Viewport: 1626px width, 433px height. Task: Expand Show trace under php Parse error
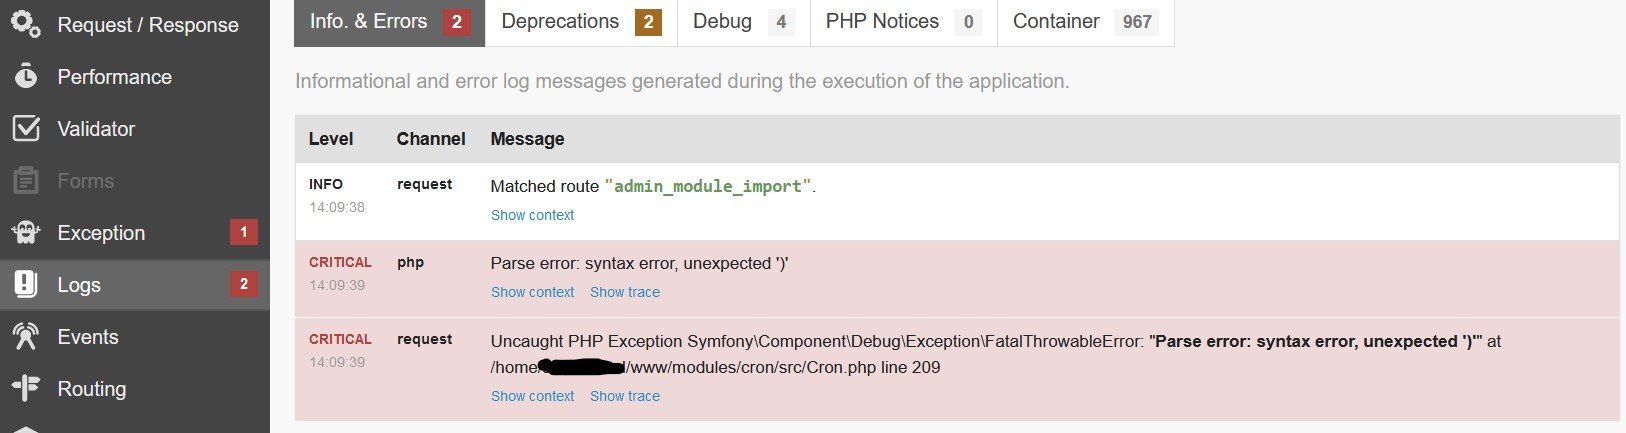point(625,292)
